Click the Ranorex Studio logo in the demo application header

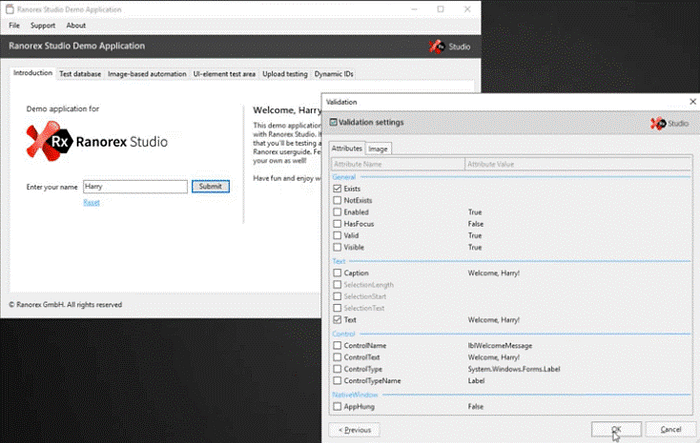[450, 46]
